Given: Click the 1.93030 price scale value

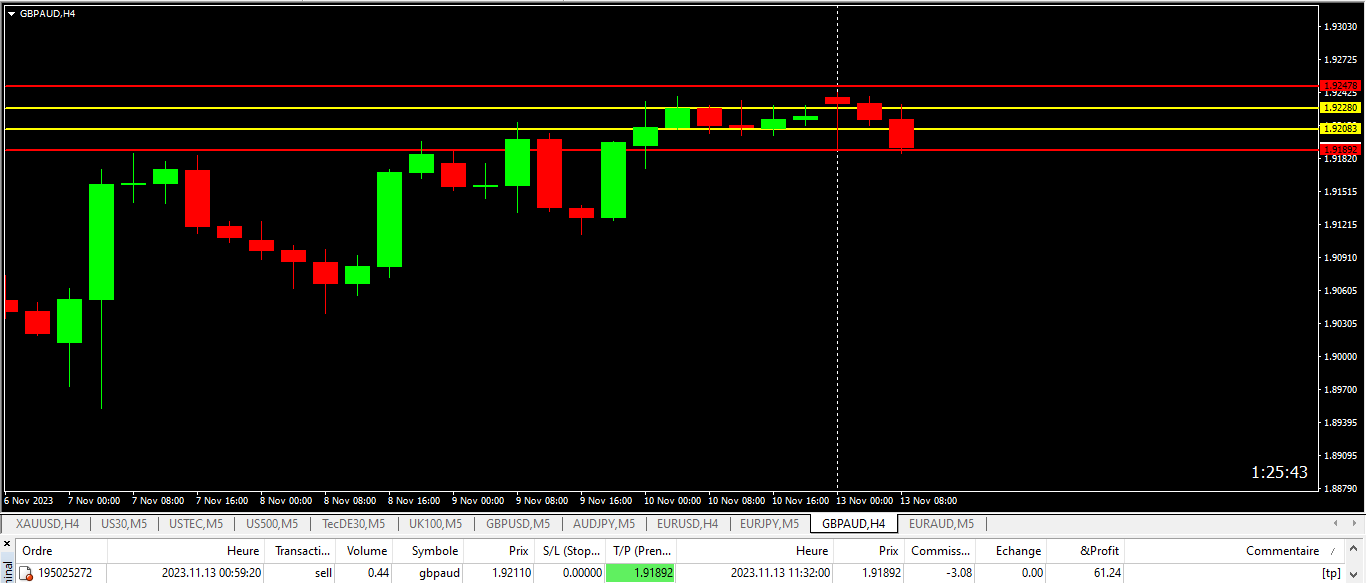Looking at the screenshot, I should tap(1340, 26).
